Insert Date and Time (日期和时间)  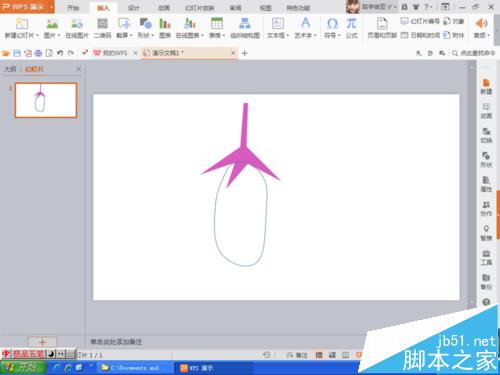pos(420,35)
